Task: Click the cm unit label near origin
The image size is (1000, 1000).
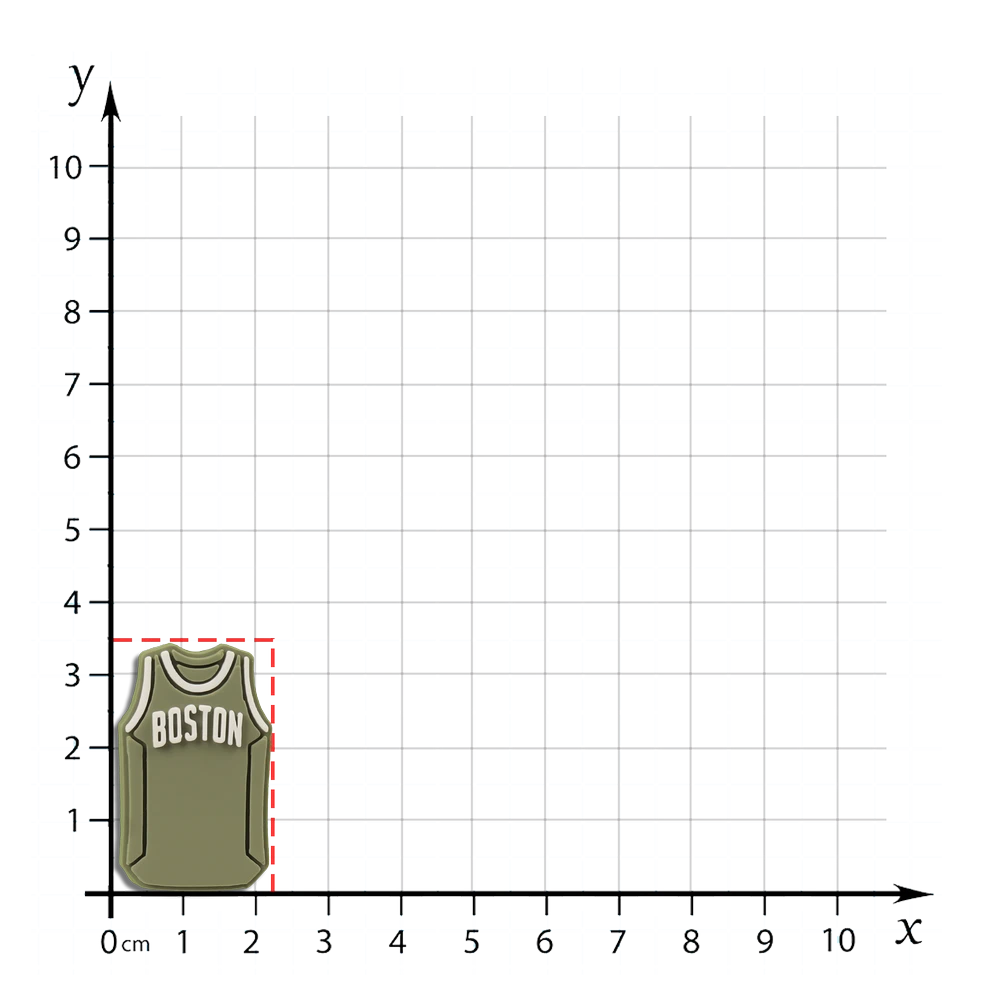Action: click(136, 943)
